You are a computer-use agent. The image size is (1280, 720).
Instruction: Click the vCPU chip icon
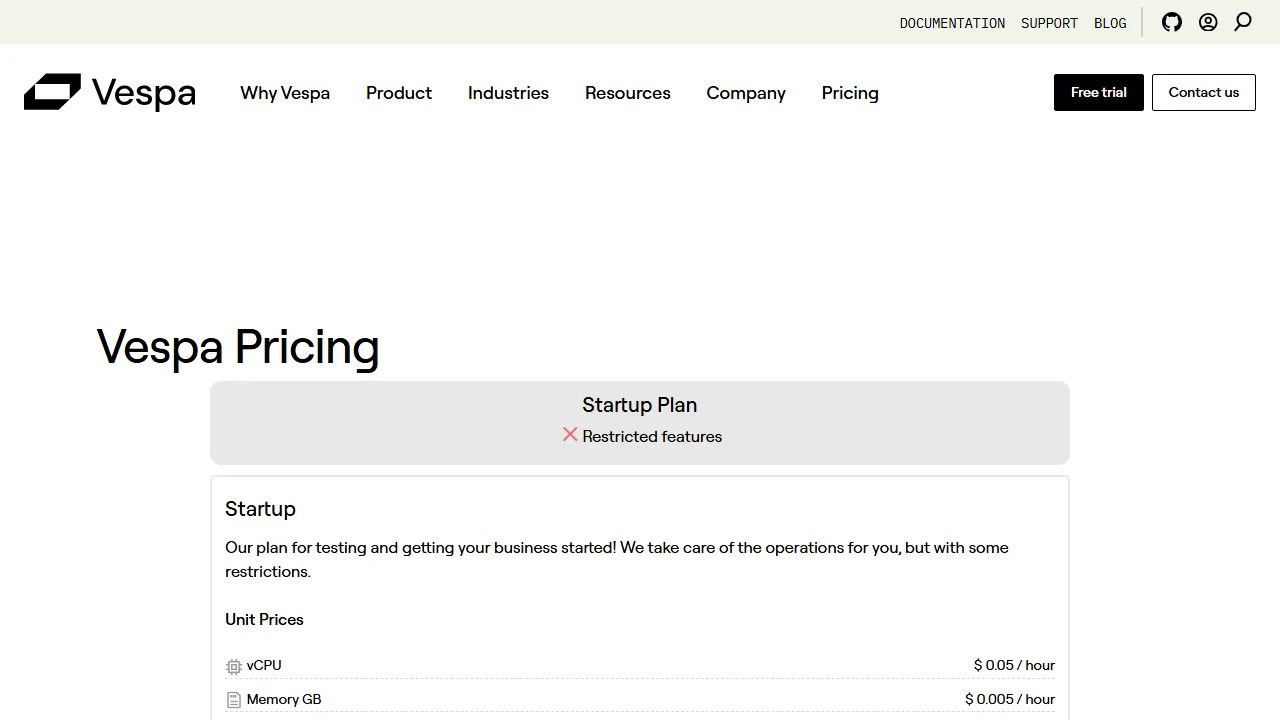coord(234,666)
